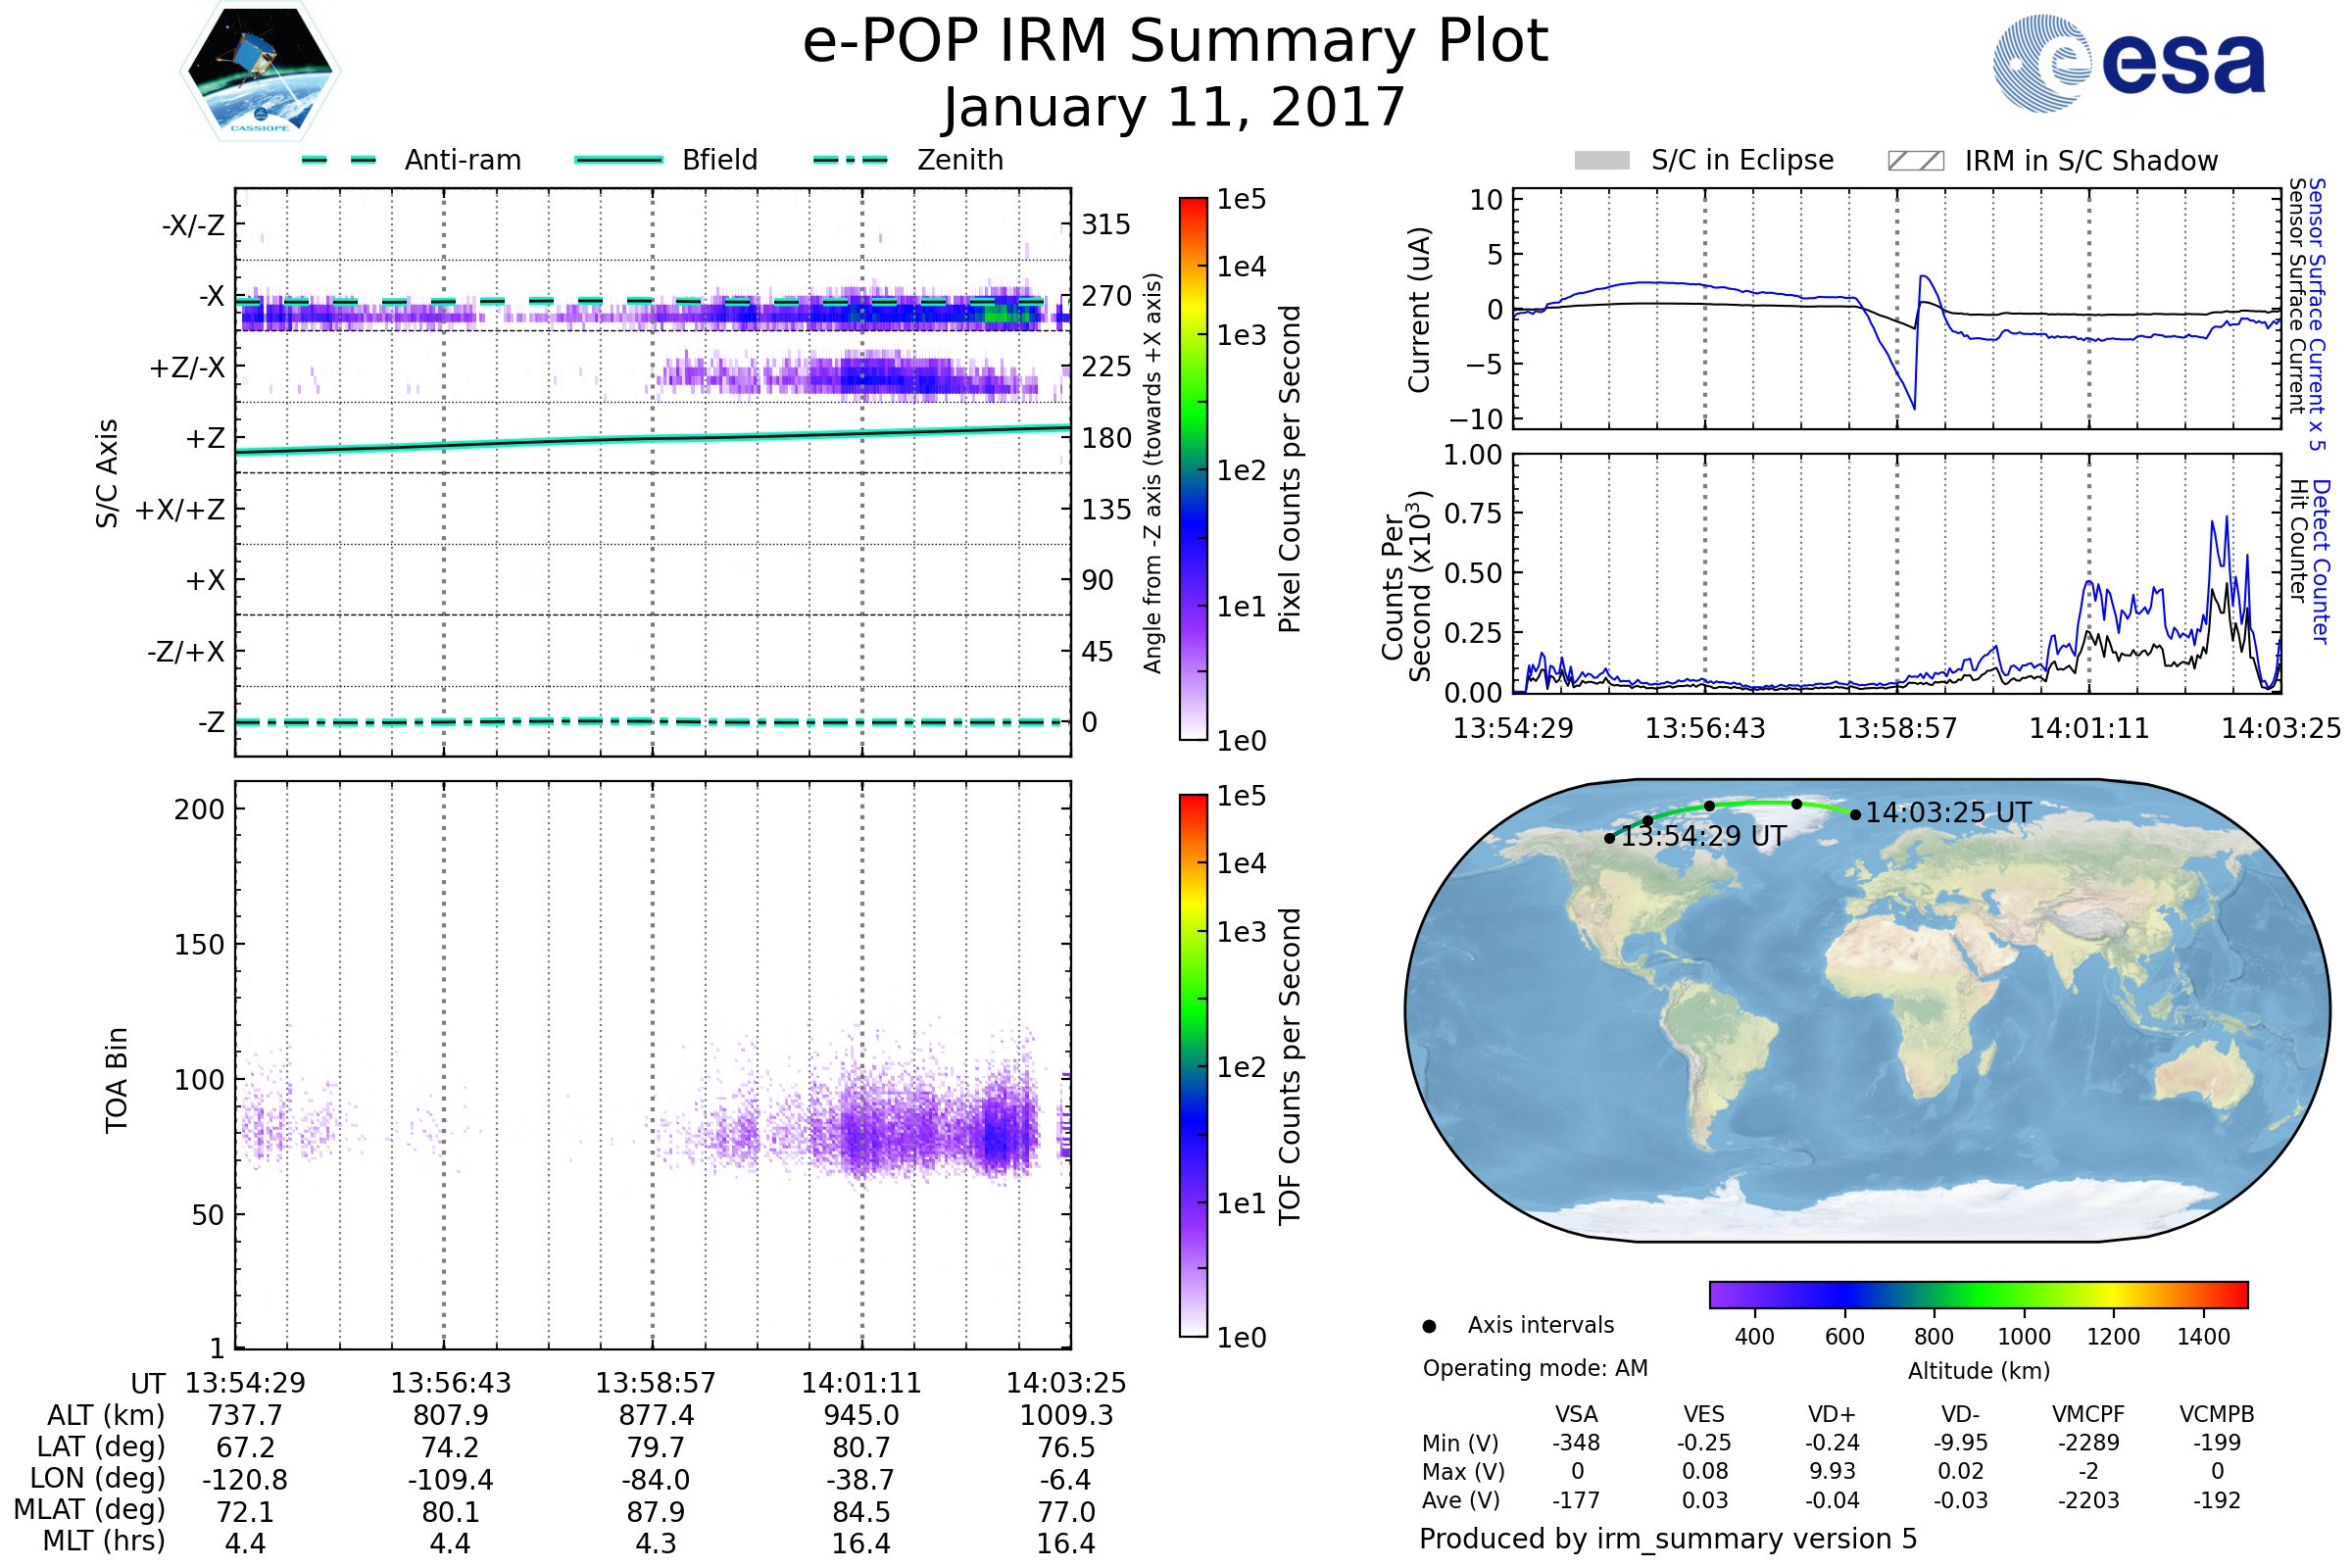Click the TOF Counts per Second colorbar

[1193, 1065]
